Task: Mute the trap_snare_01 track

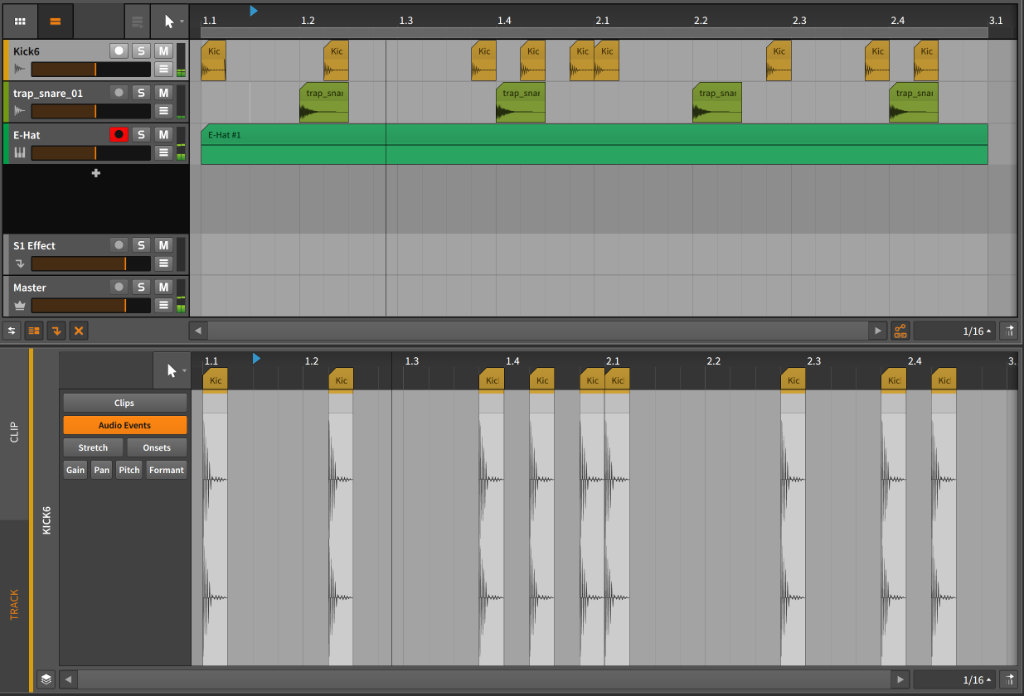Action: tap(163, 93)
